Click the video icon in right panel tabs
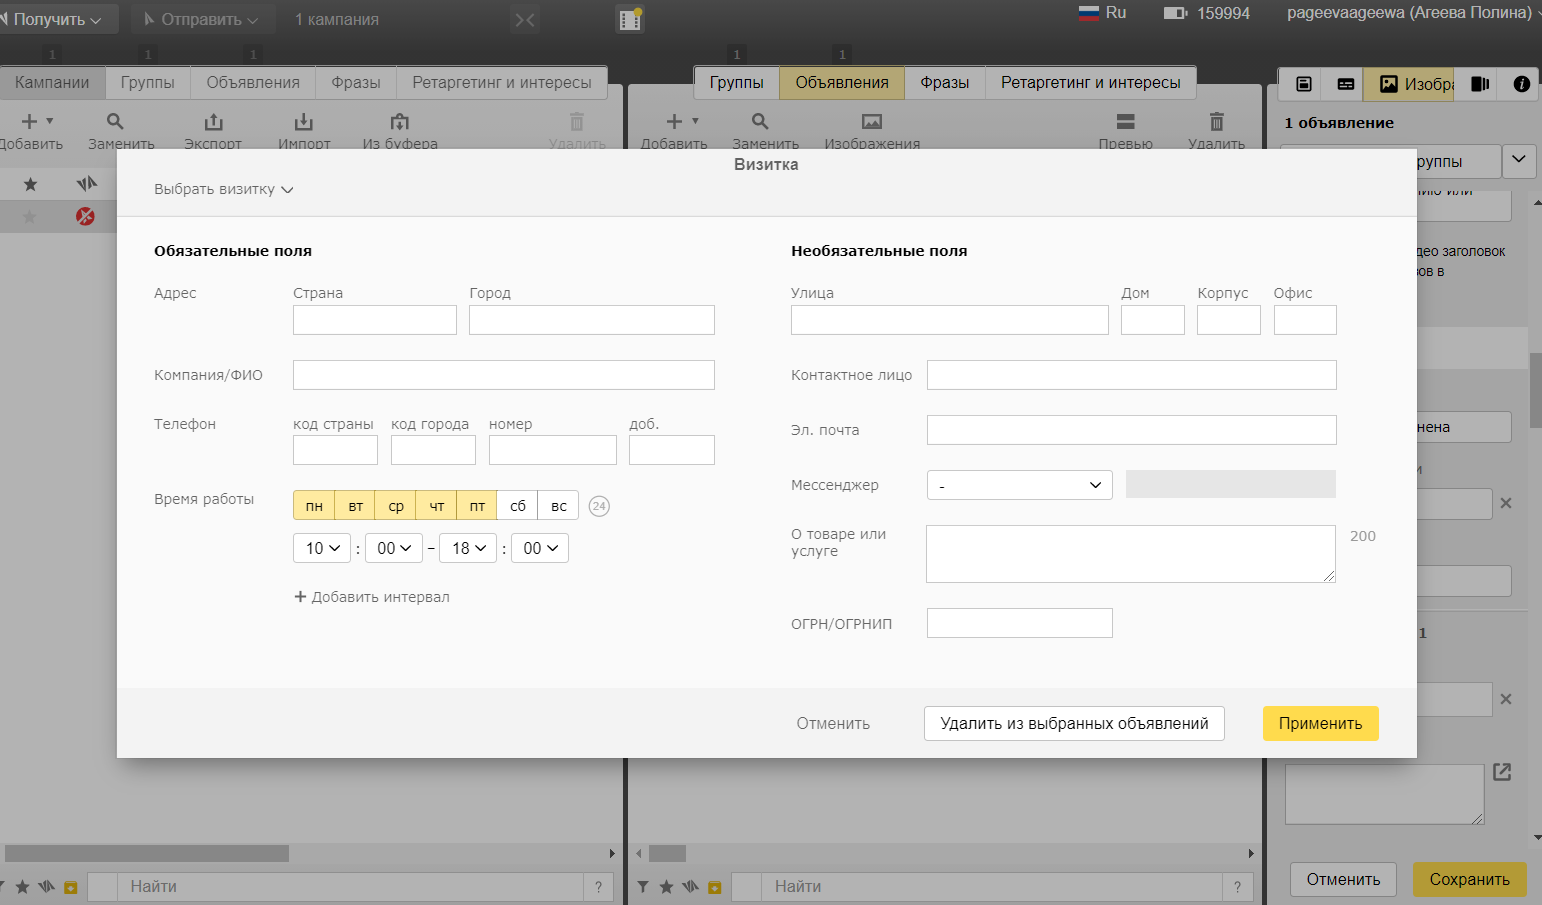The height and width of the screenshot is (905, 1542). (x=1481, y=84)
